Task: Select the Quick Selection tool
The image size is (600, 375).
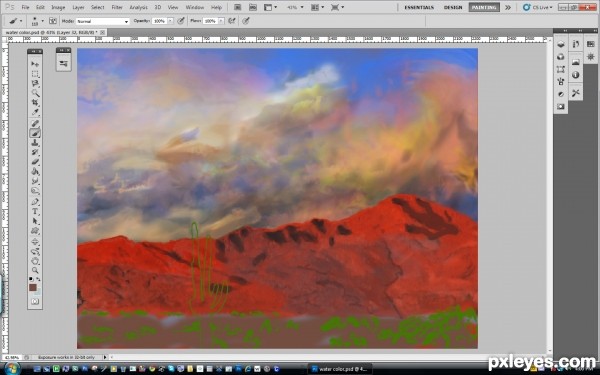Action: 35,93
